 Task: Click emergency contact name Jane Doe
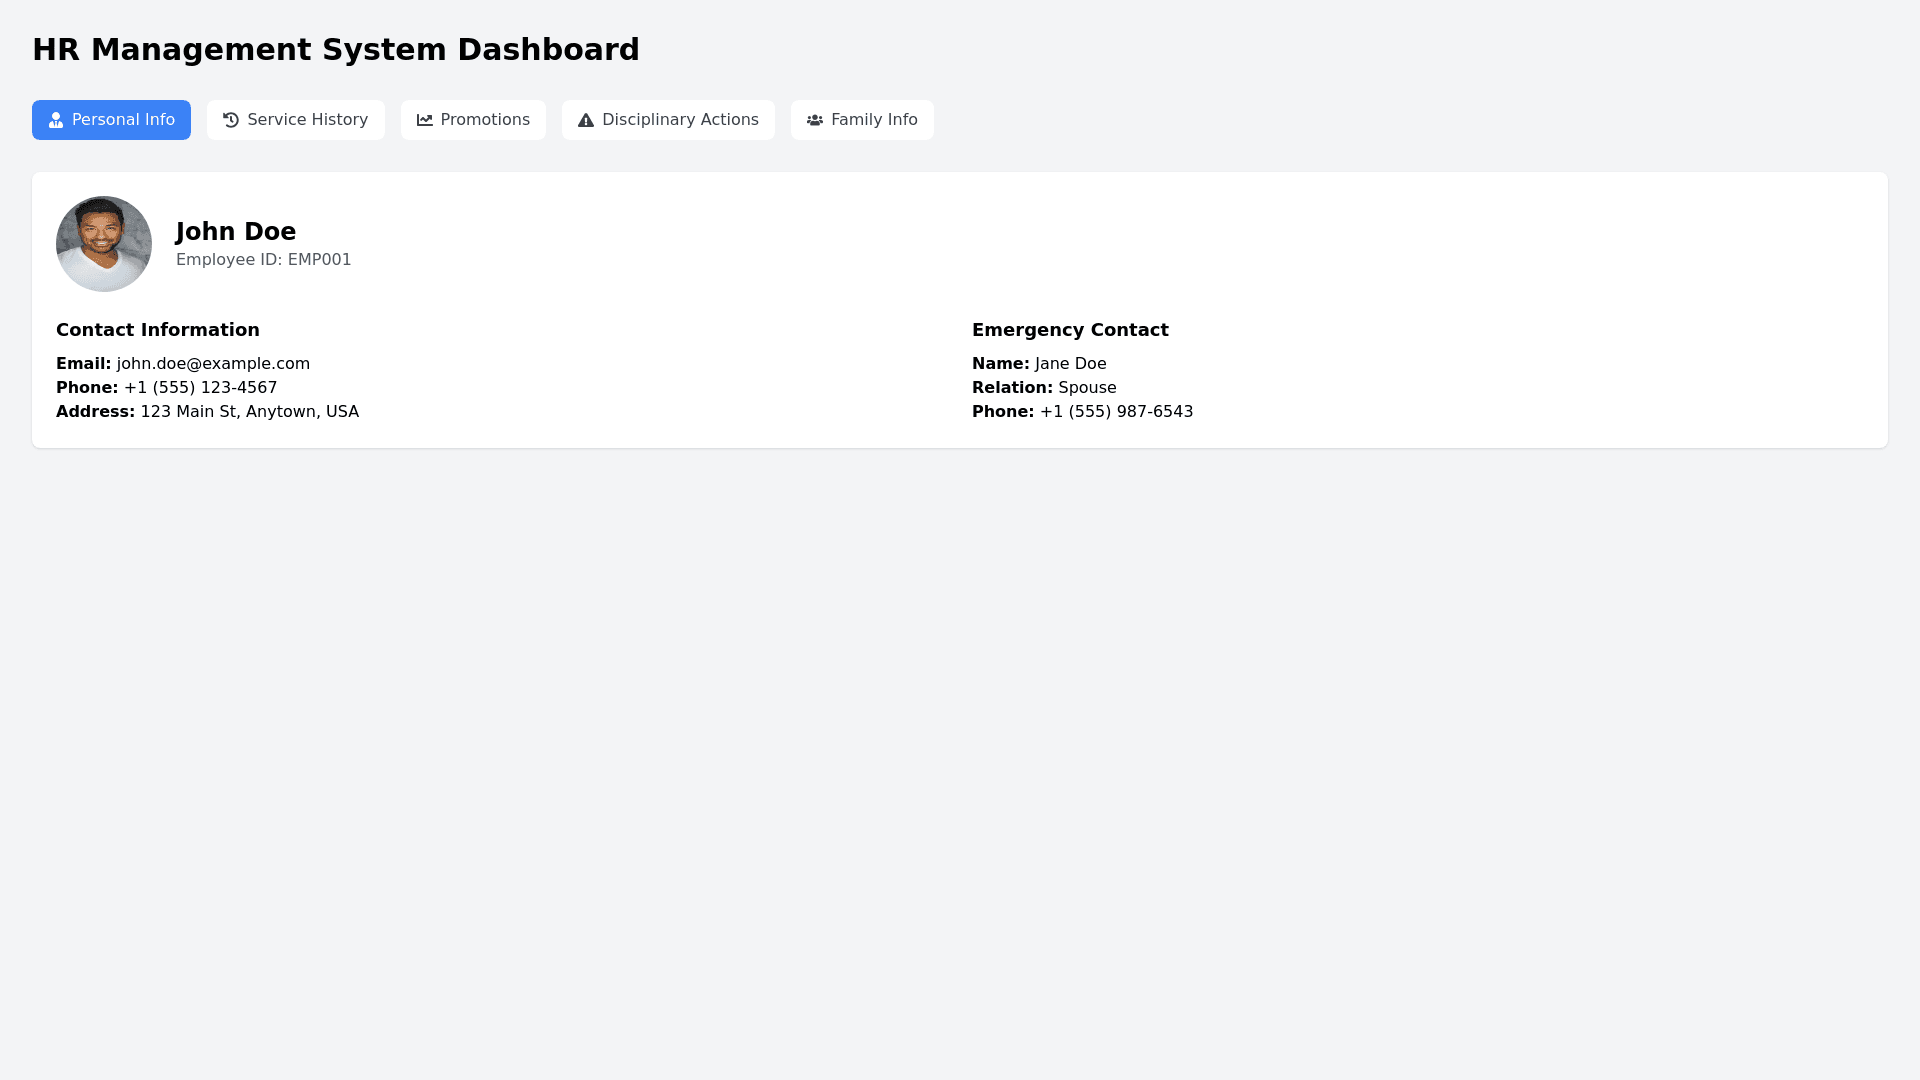click(1070, 364)
